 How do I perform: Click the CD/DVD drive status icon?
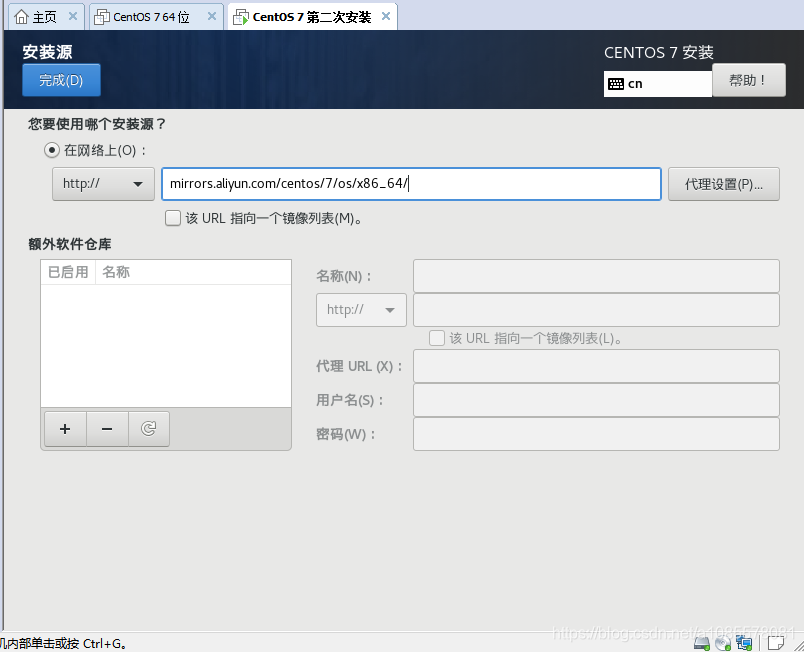[x=723, y=643]
